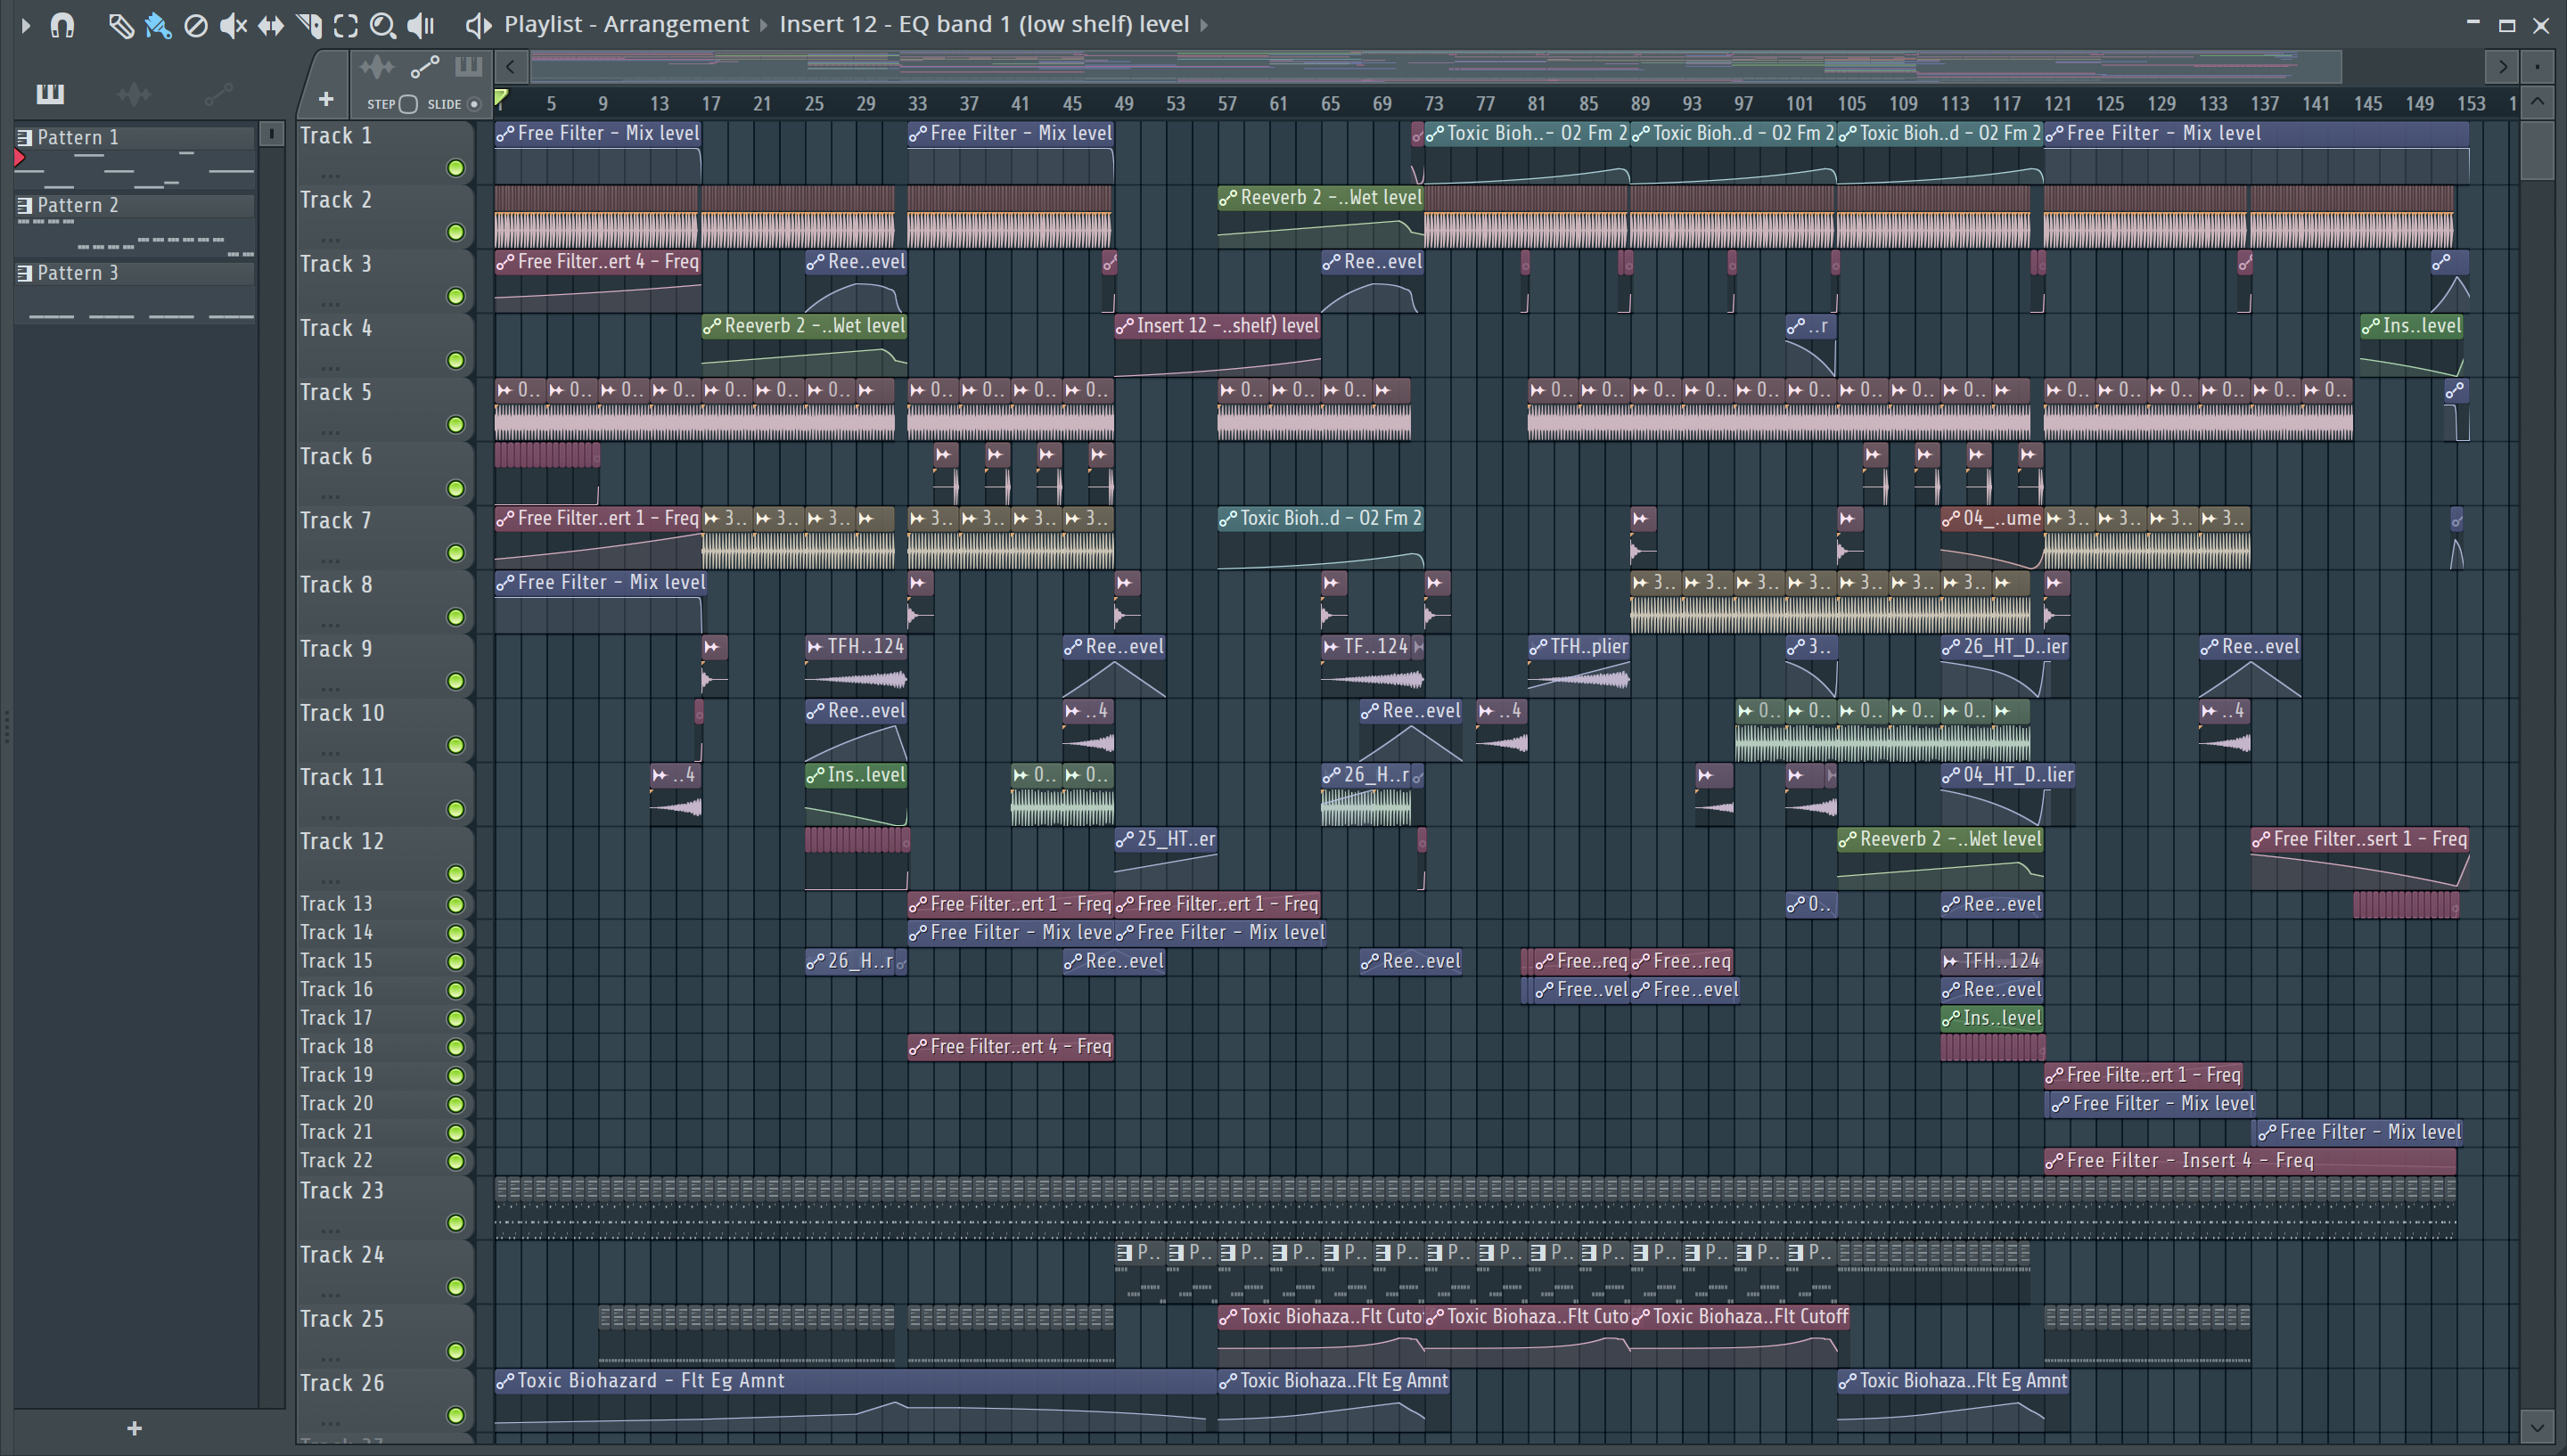
Task: Select the Zoom magnifier tool
Action: coord(382,25)
